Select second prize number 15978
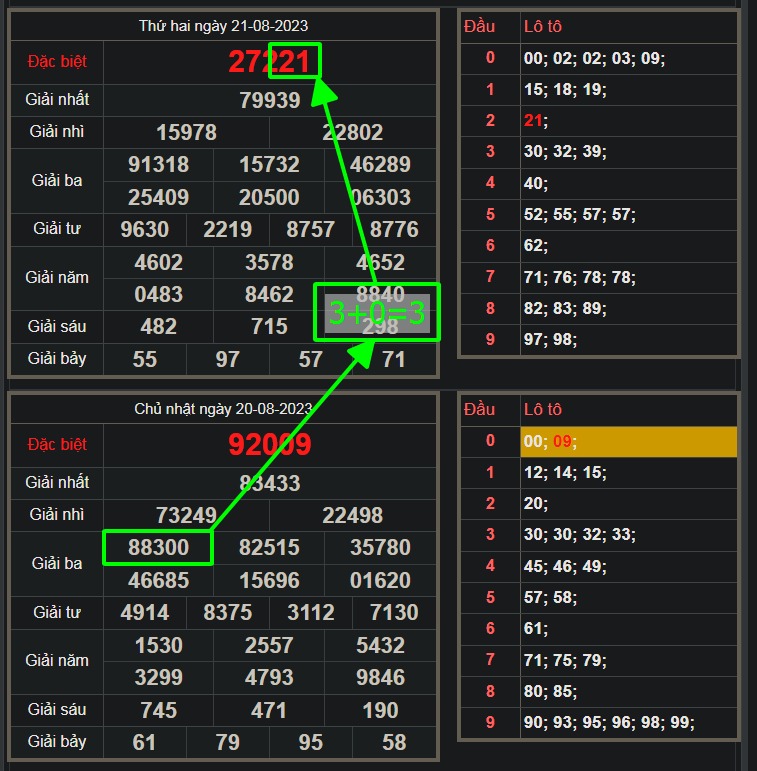757x771 pixels. coord(186,132)
